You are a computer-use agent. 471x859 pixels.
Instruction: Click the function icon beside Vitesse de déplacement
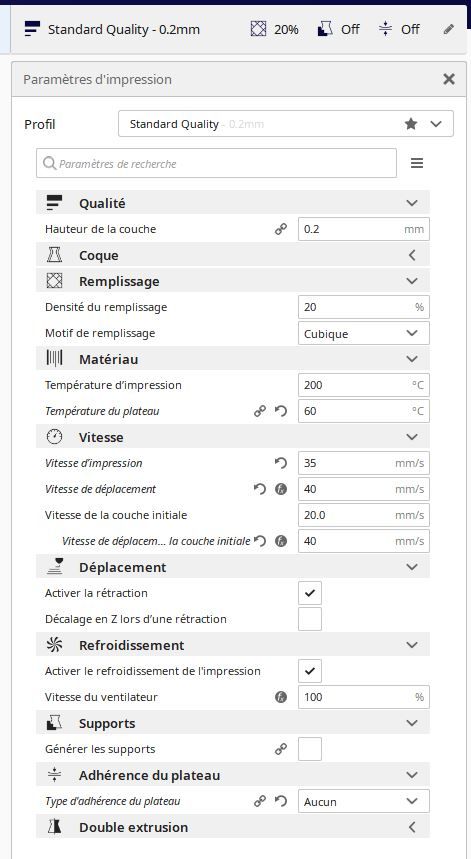pos(281,489)
